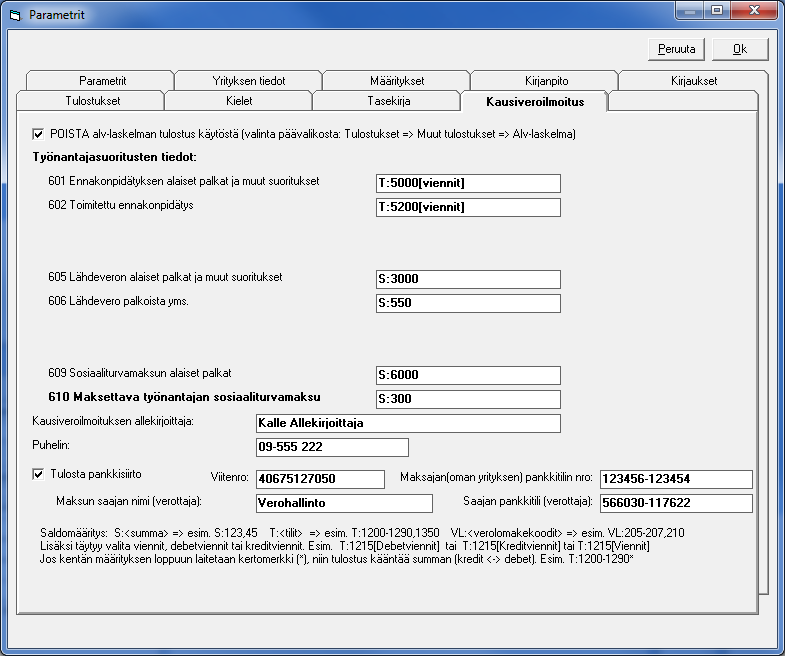785x656 pixels.
Task: Open the Yrityksen tiedot tab
Action: (x=248, y=81)
